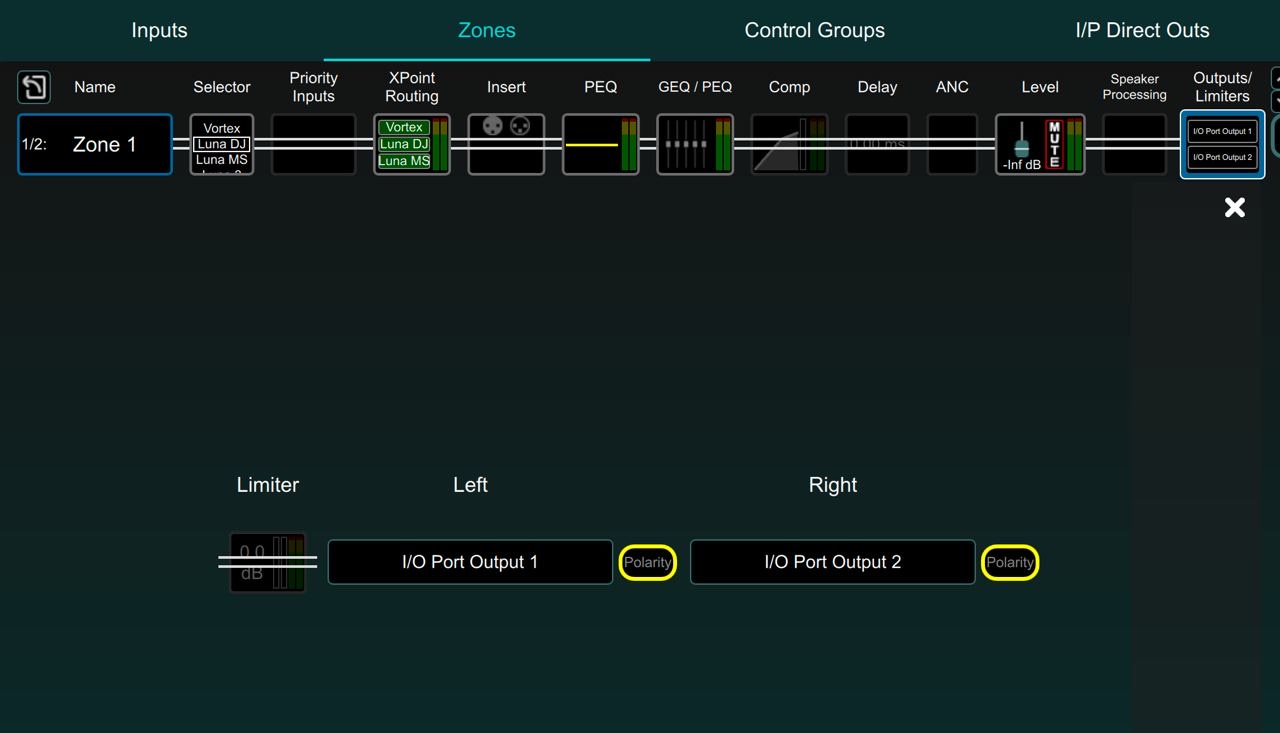The width and height of the screenshot is (1280, 733).
Task: Open the Control Groups tab
Action: (x=814, y=30)
